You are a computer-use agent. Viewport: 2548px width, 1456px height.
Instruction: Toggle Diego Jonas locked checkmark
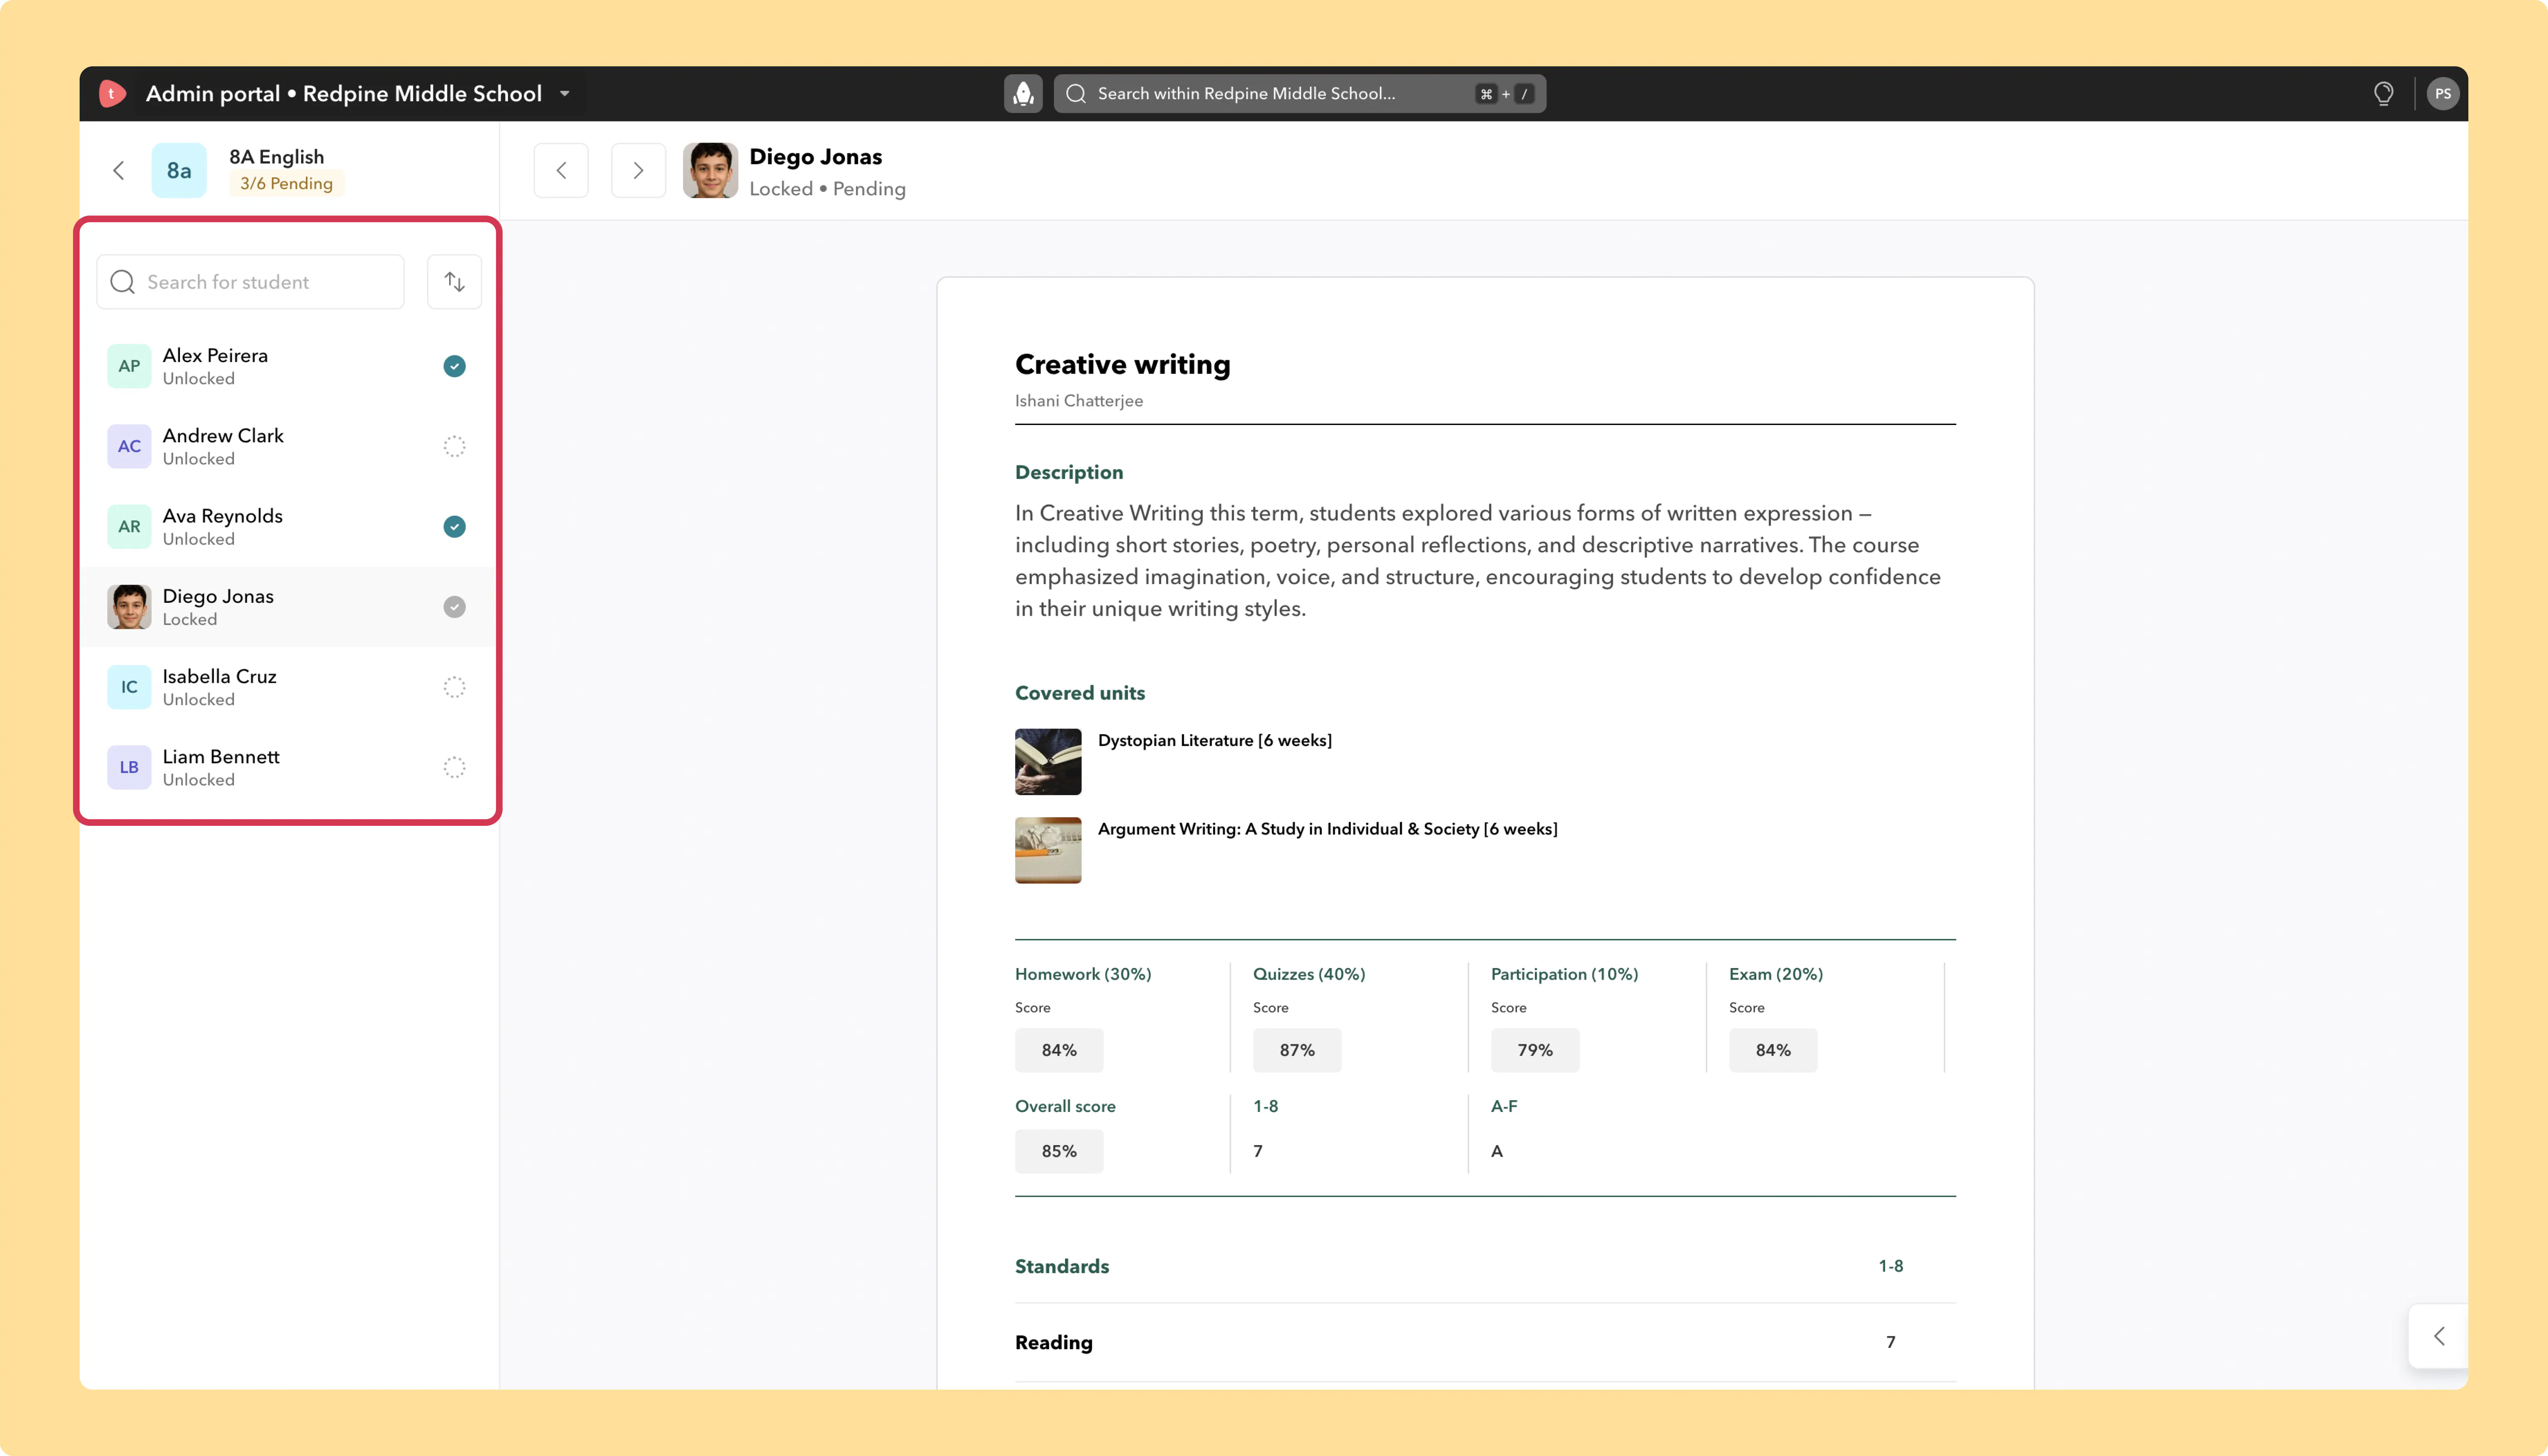[x=454, y=607]
